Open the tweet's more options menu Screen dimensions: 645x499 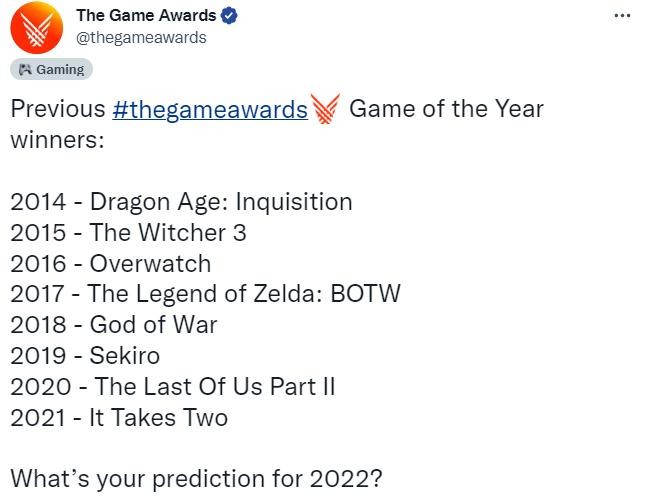click(x=621, y=17)
